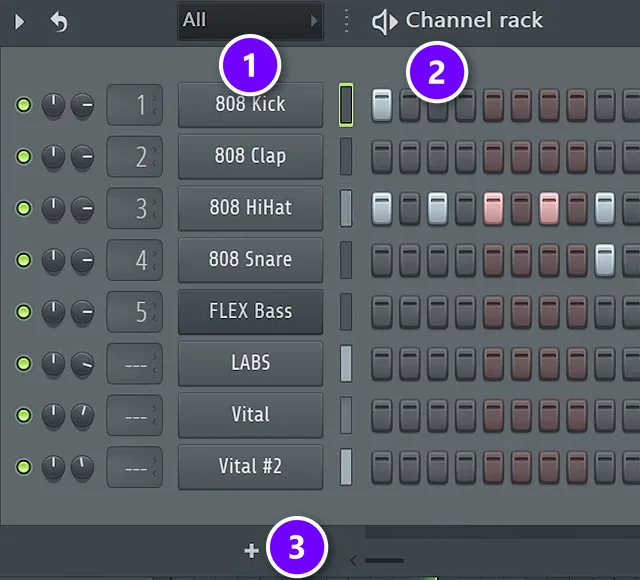Turn off the first 808 Kick step

382,105
